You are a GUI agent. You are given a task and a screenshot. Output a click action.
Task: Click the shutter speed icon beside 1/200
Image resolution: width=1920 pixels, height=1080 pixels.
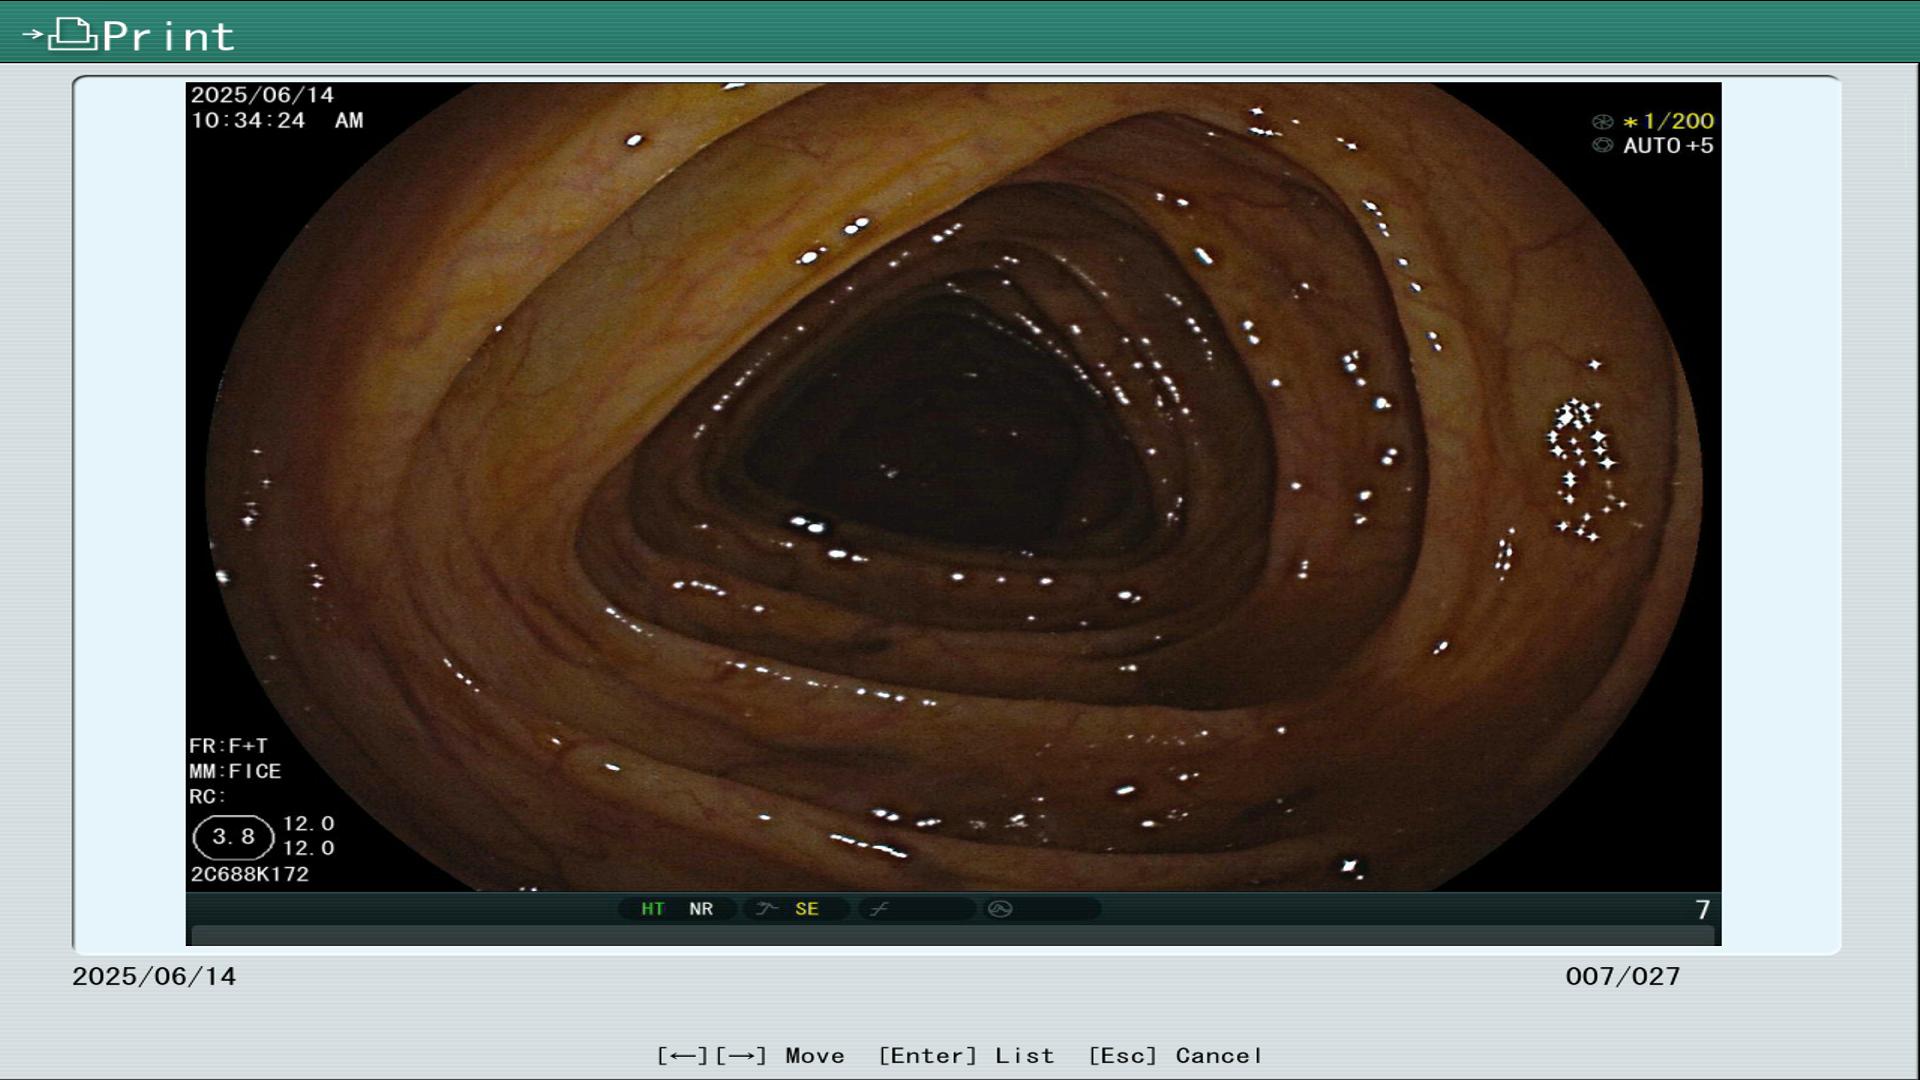[1602, 122]
